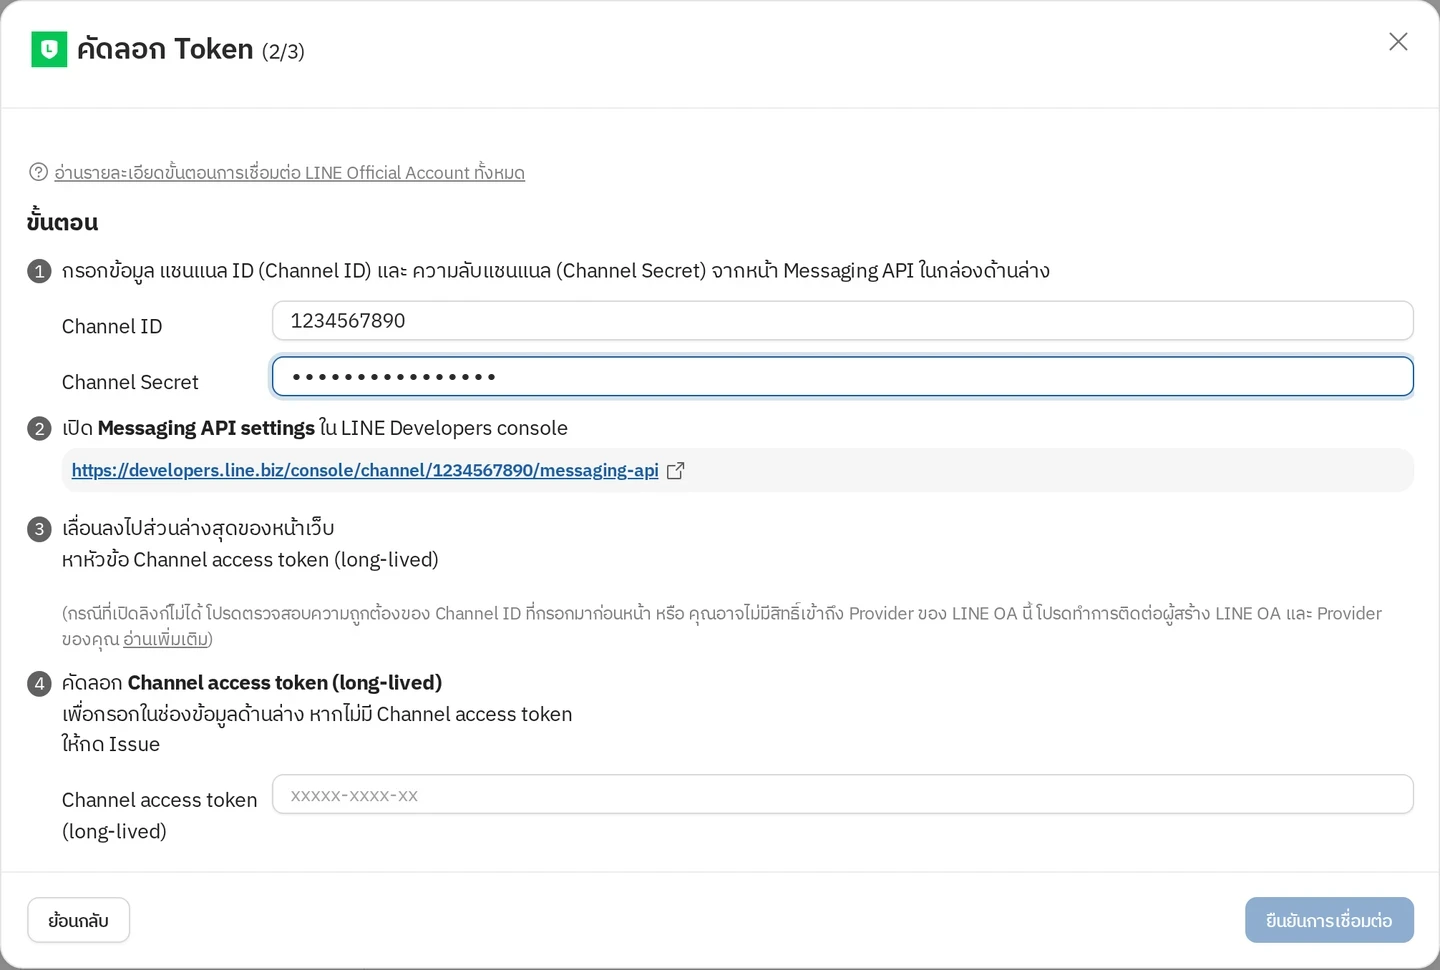1440x970 pixels.
Task: Click the "Messaging API settings" bold text
Action: pyautogui.click(x=206, y=428)
